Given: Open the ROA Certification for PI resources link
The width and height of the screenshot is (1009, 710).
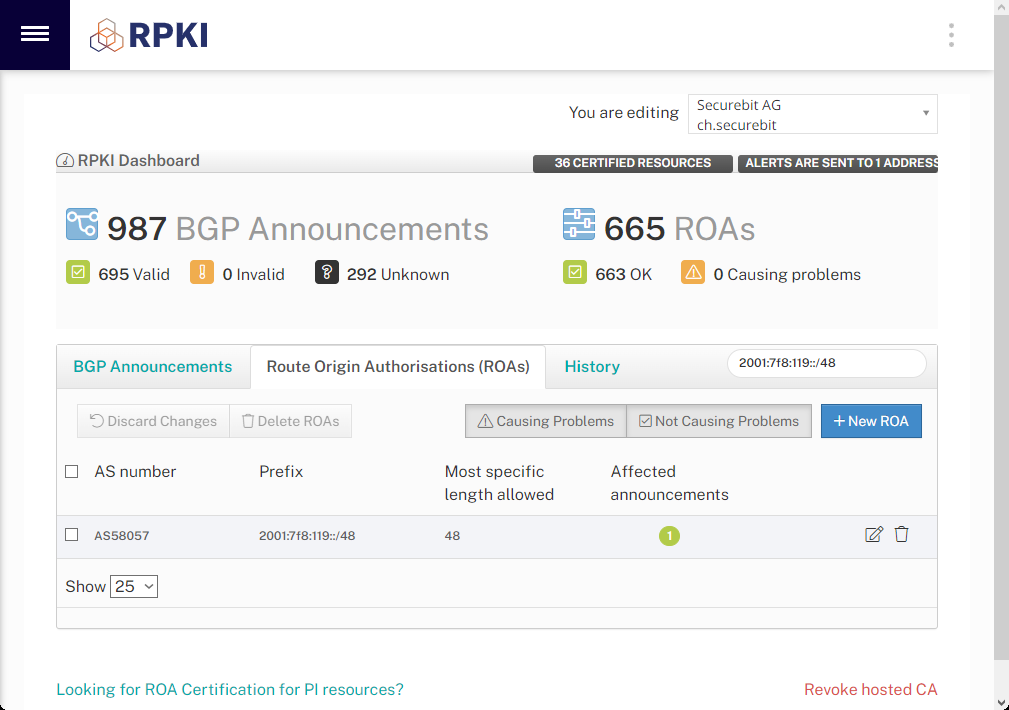Looking at the screenshot, I should pos(230,689).
